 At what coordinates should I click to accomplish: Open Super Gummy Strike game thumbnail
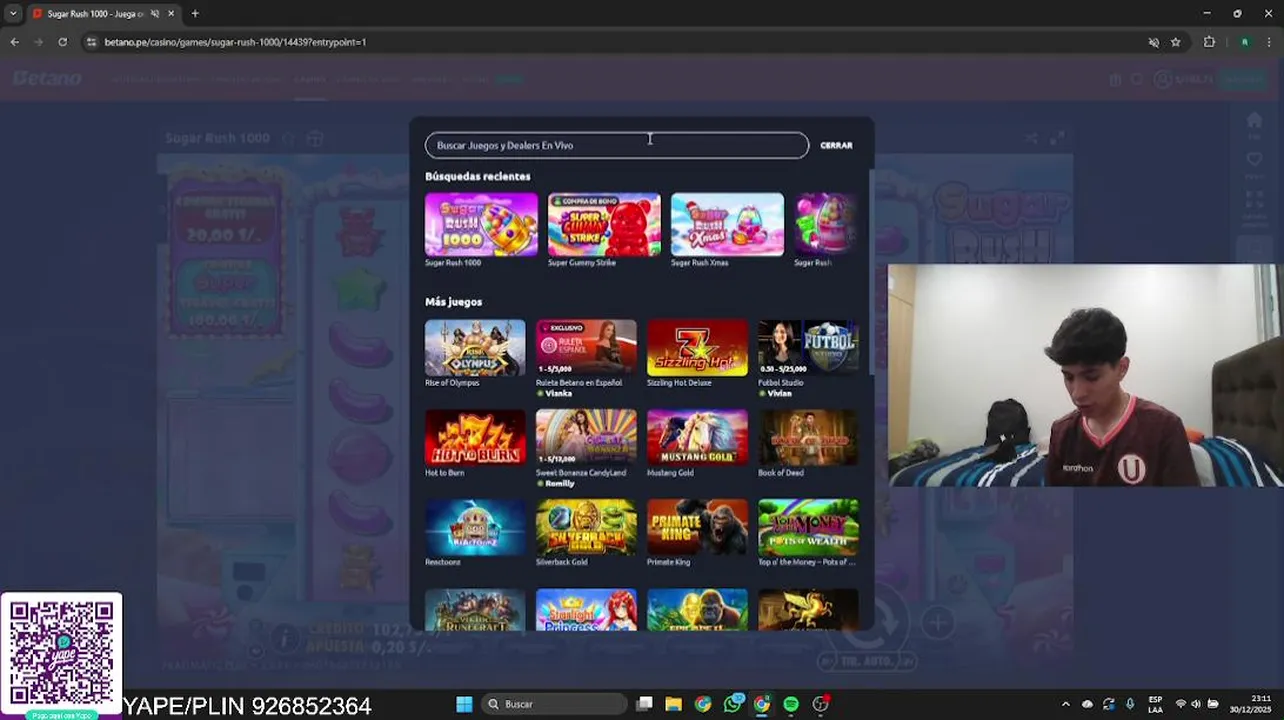click(604, 224)
